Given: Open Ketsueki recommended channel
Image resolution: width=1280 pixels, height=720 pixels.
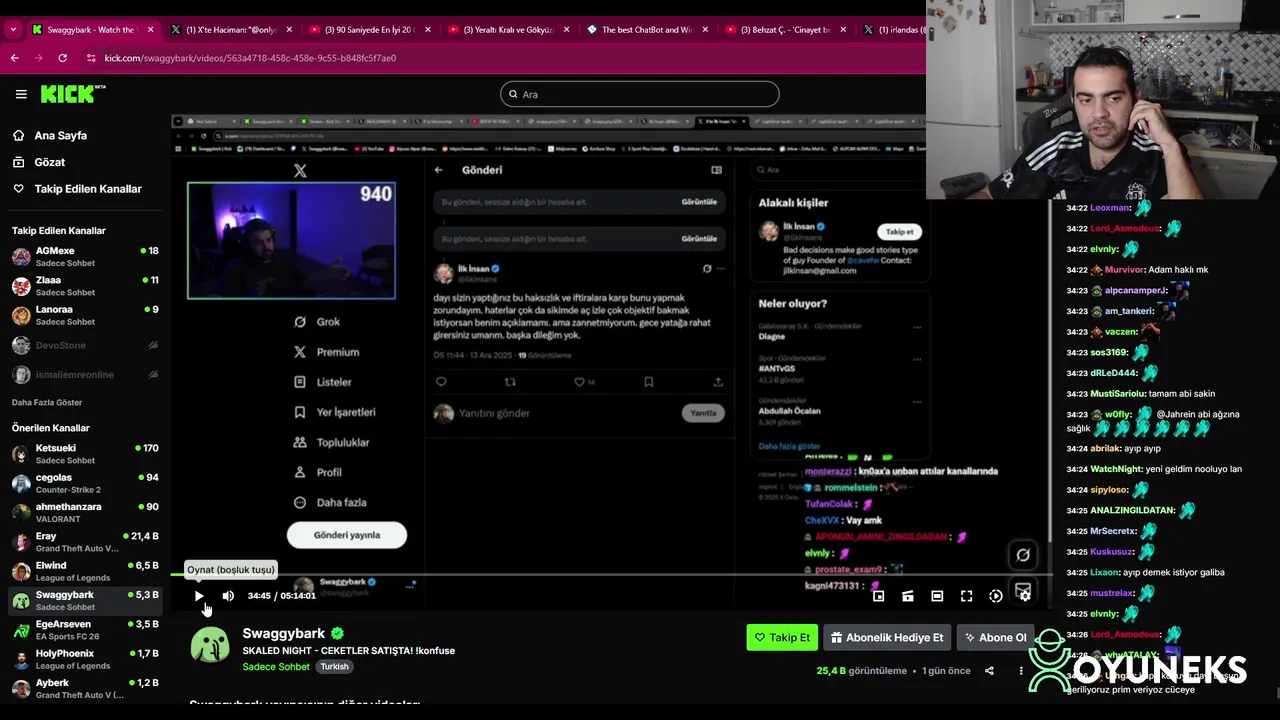Looking at the screenshot, I should 85,454.
